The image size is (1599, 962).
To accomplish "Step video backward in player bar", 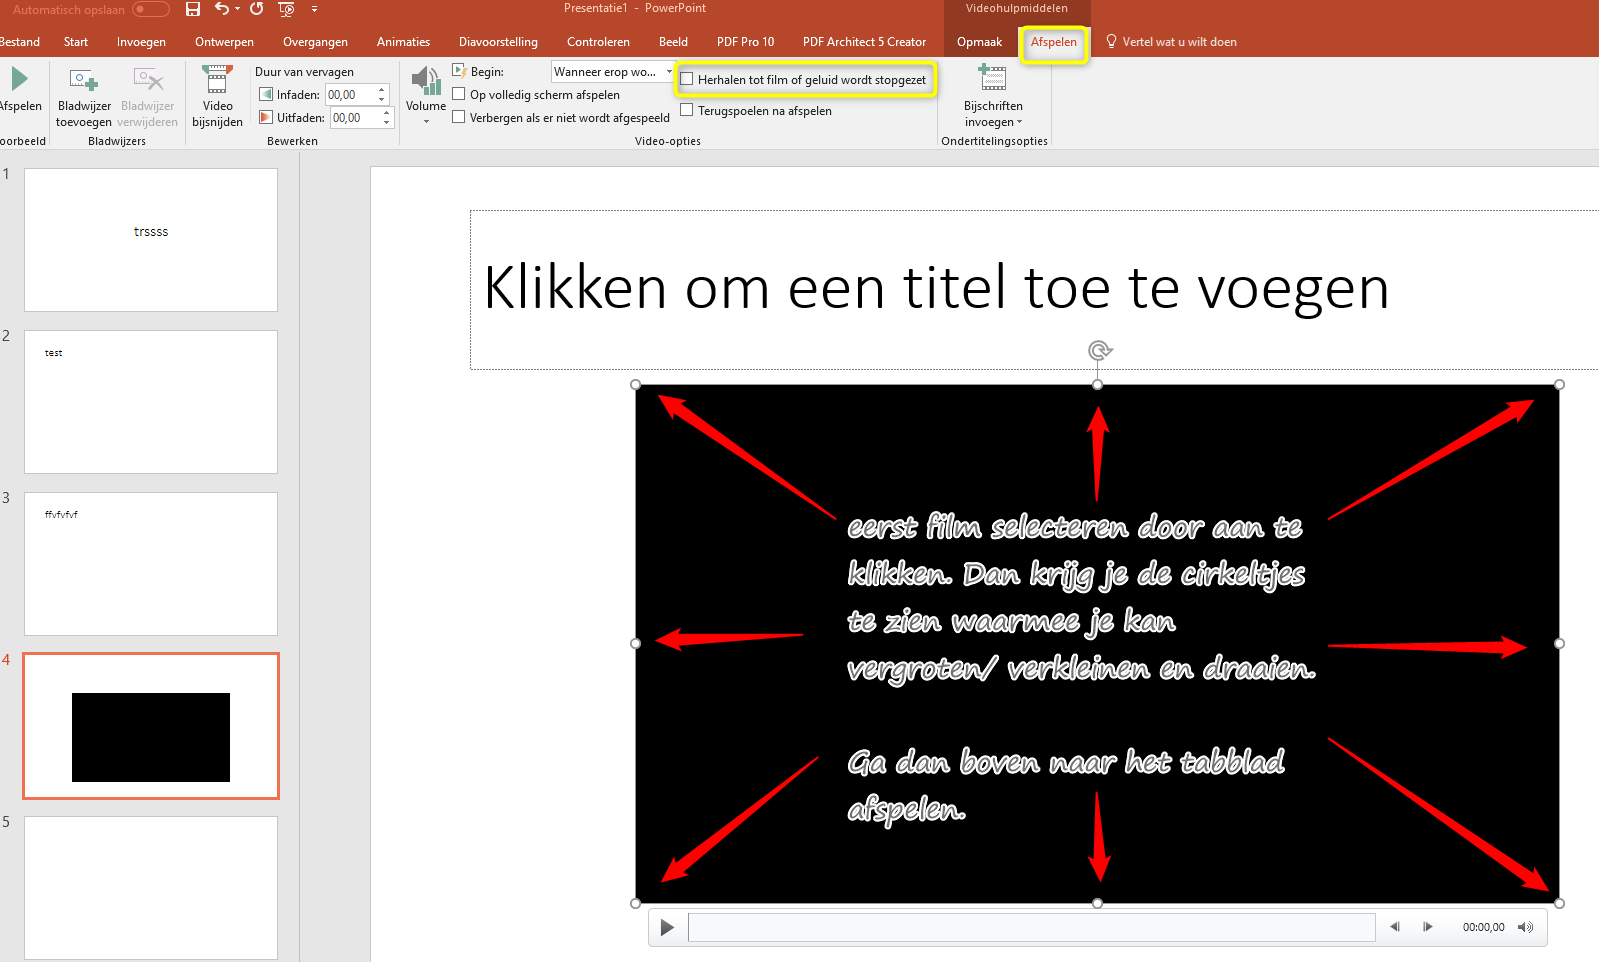I will pyautogui.click(x=1395, y=927).
